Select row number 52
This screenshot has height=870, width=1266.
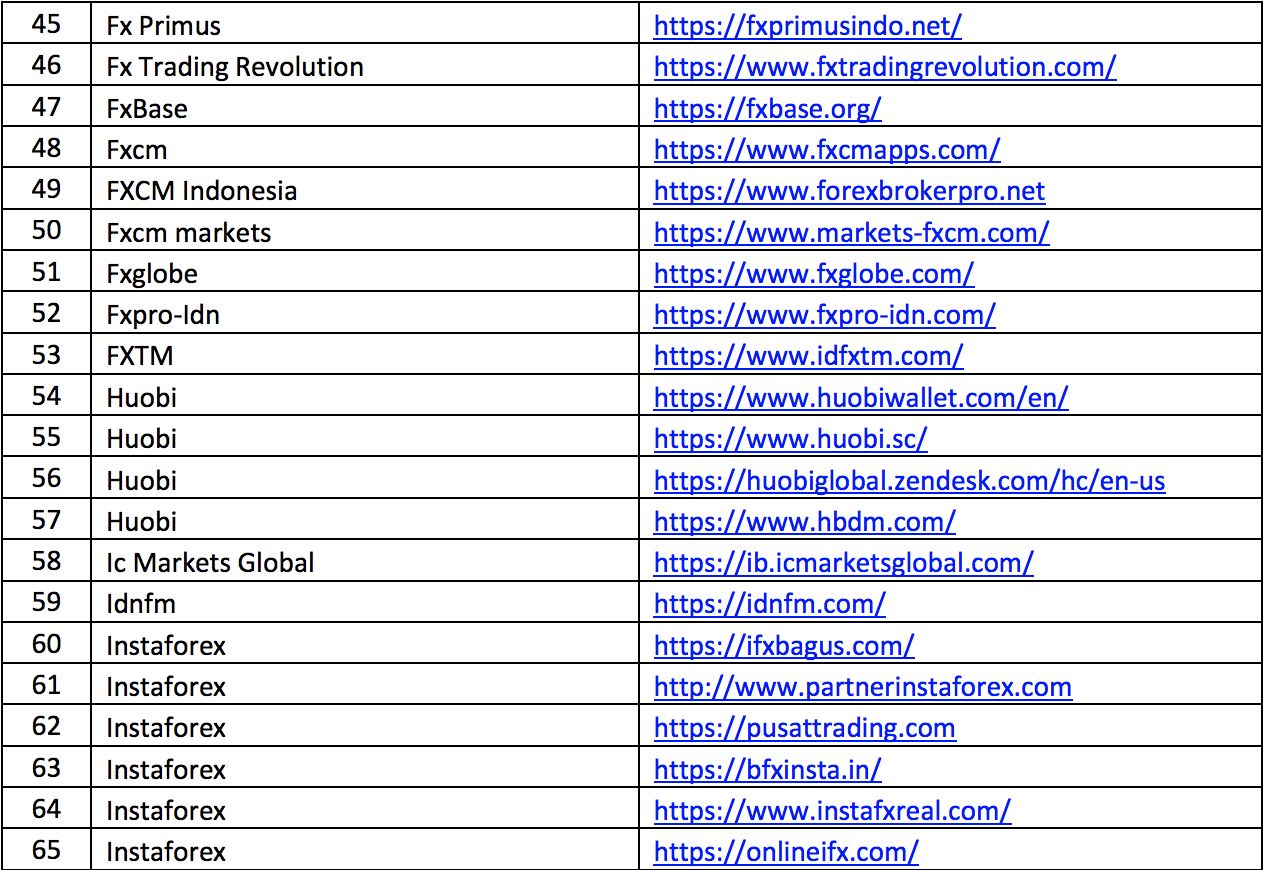pos(47,313)
